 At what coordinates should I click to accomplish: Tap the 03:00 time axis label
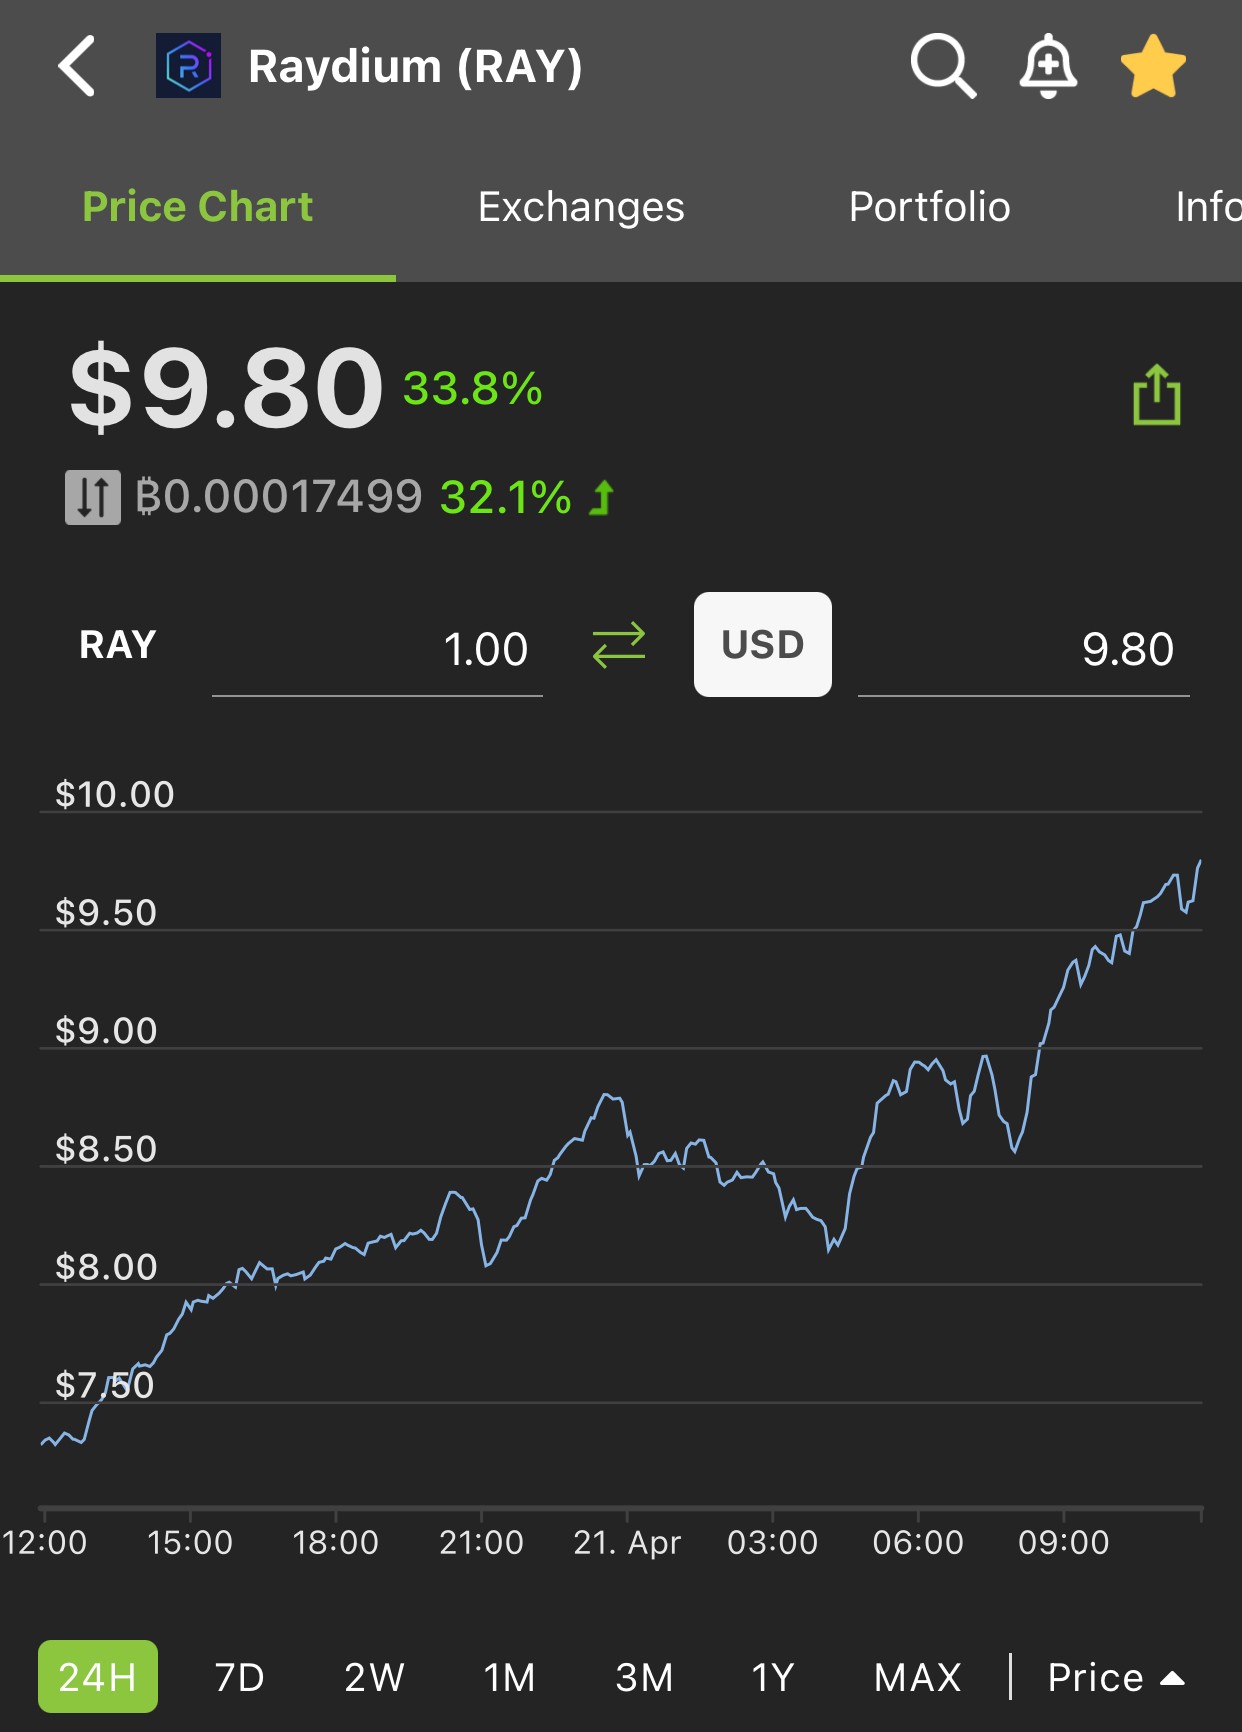773,1542
